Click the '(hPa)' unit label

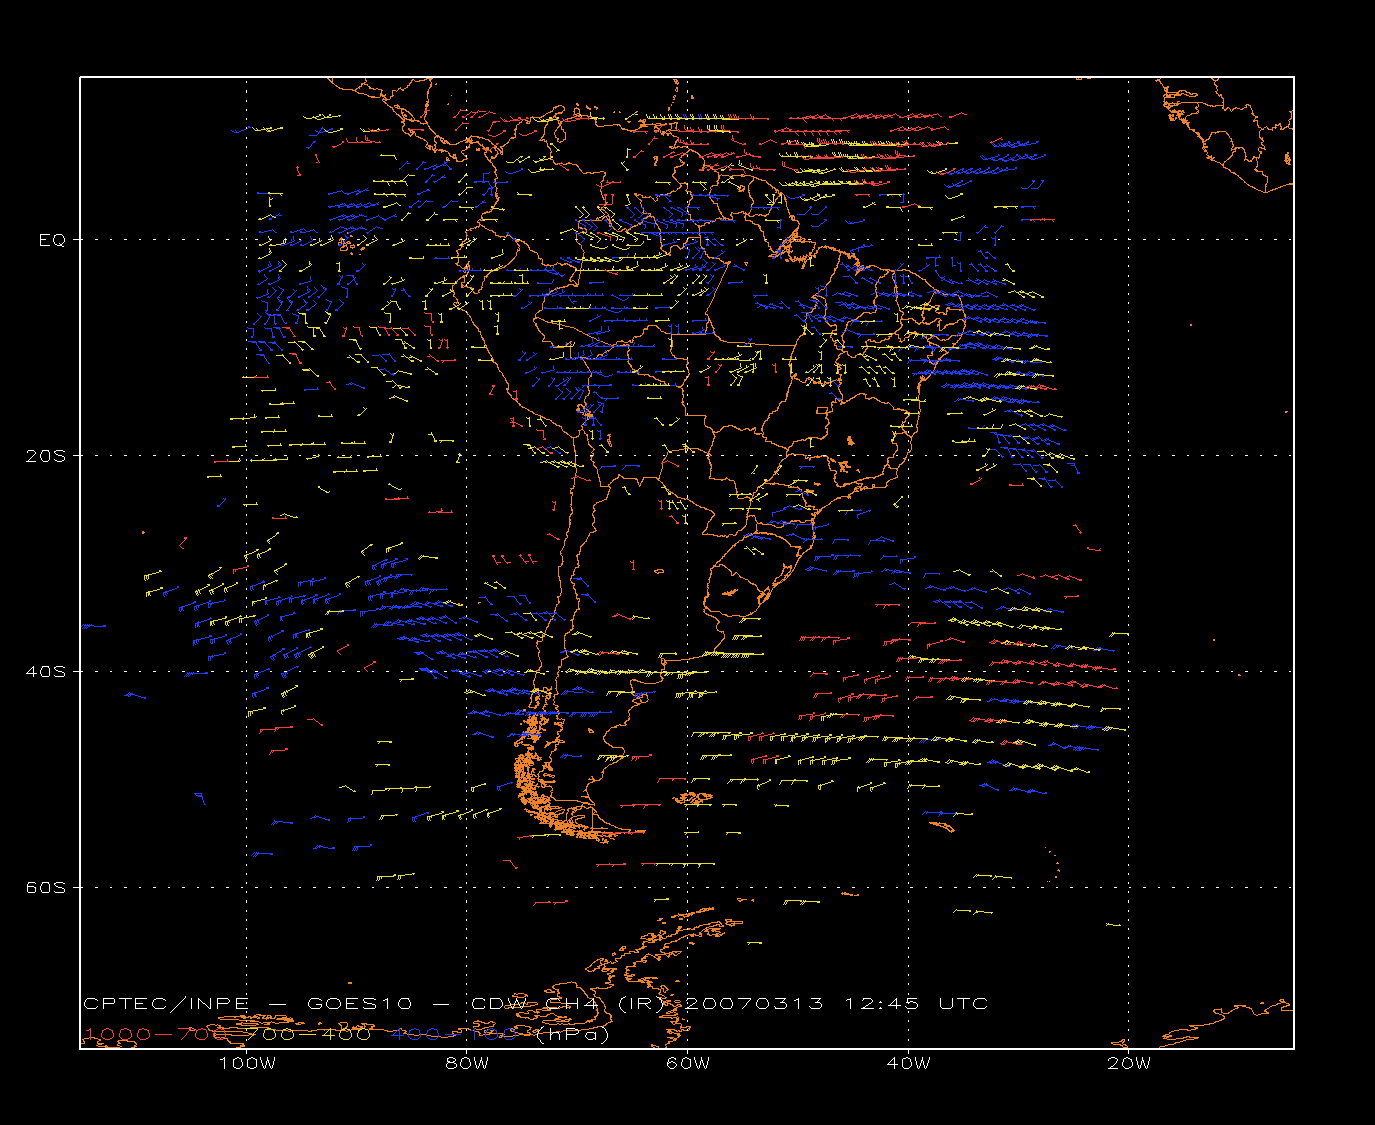tap(573, 1035)
